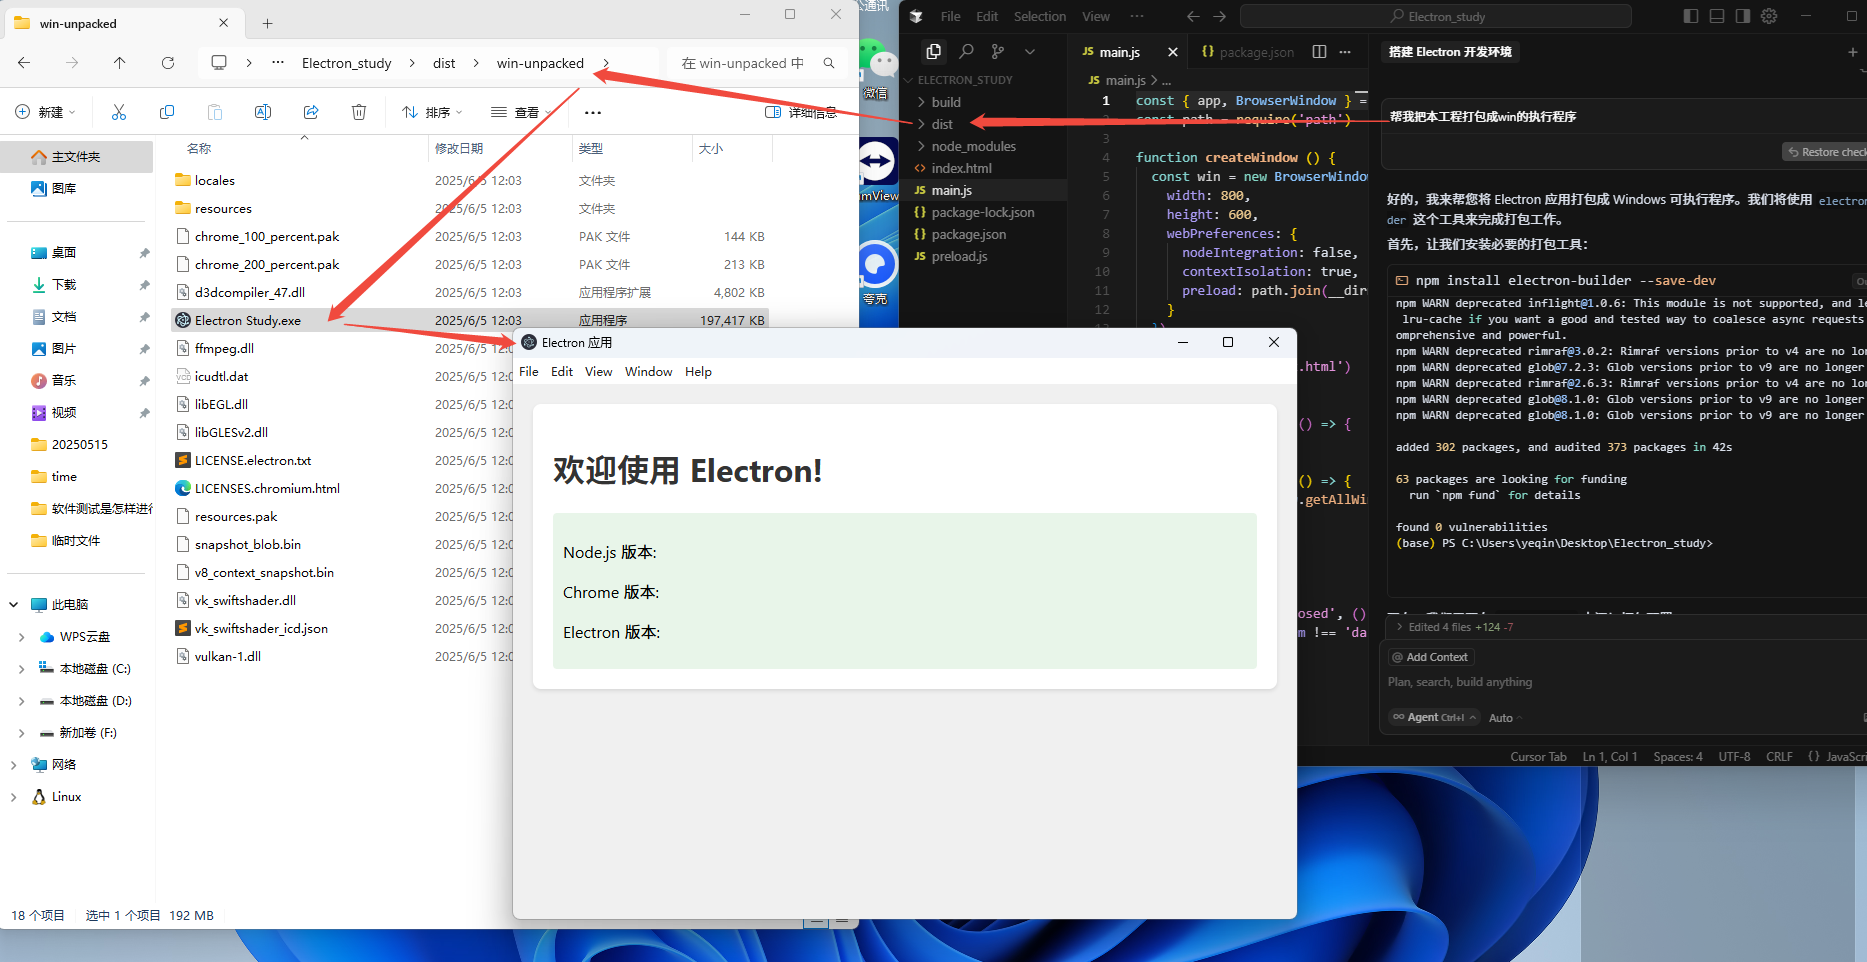Open the Window menu in Electron 应用

pos(649,372)
